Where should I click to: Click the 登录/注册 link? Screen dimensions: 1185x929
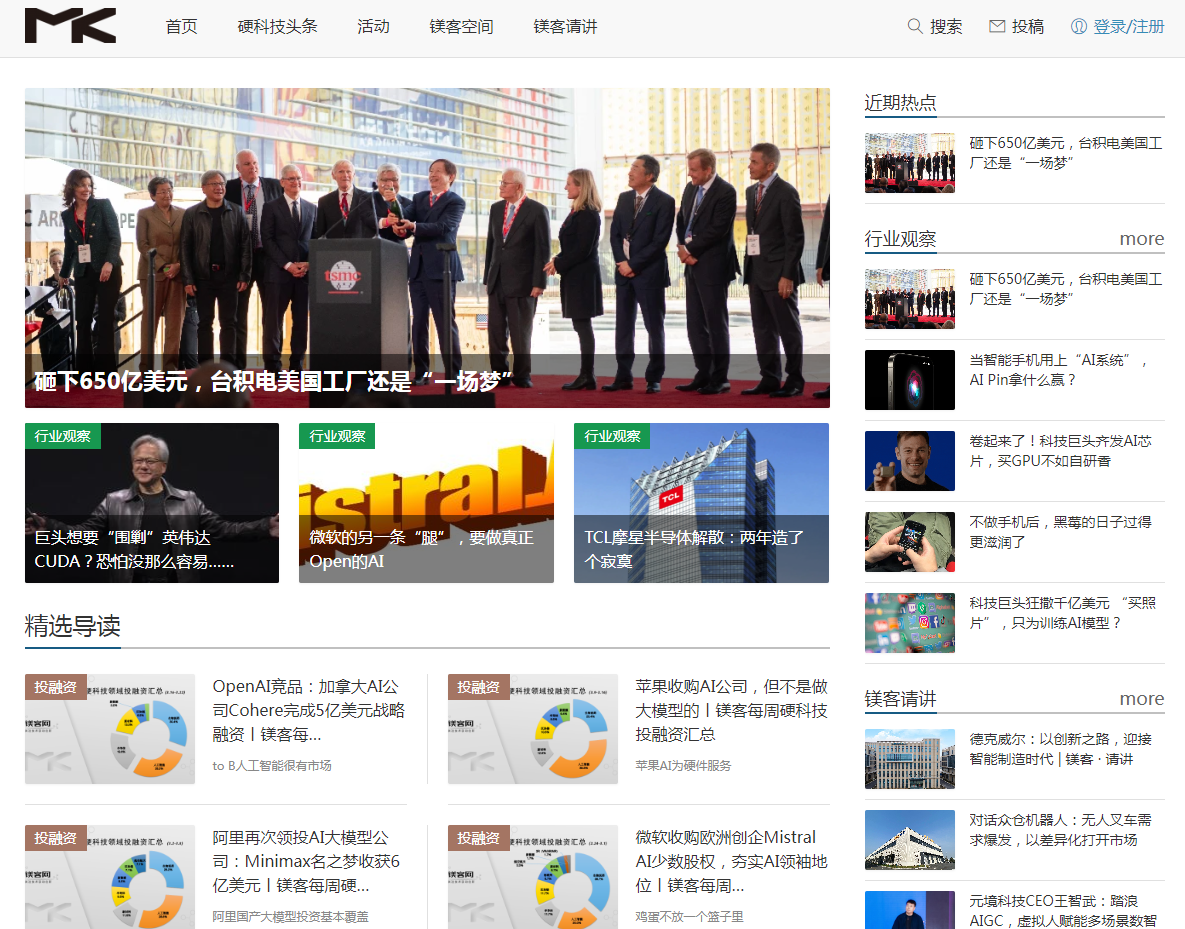click(x=1129, y=26)
